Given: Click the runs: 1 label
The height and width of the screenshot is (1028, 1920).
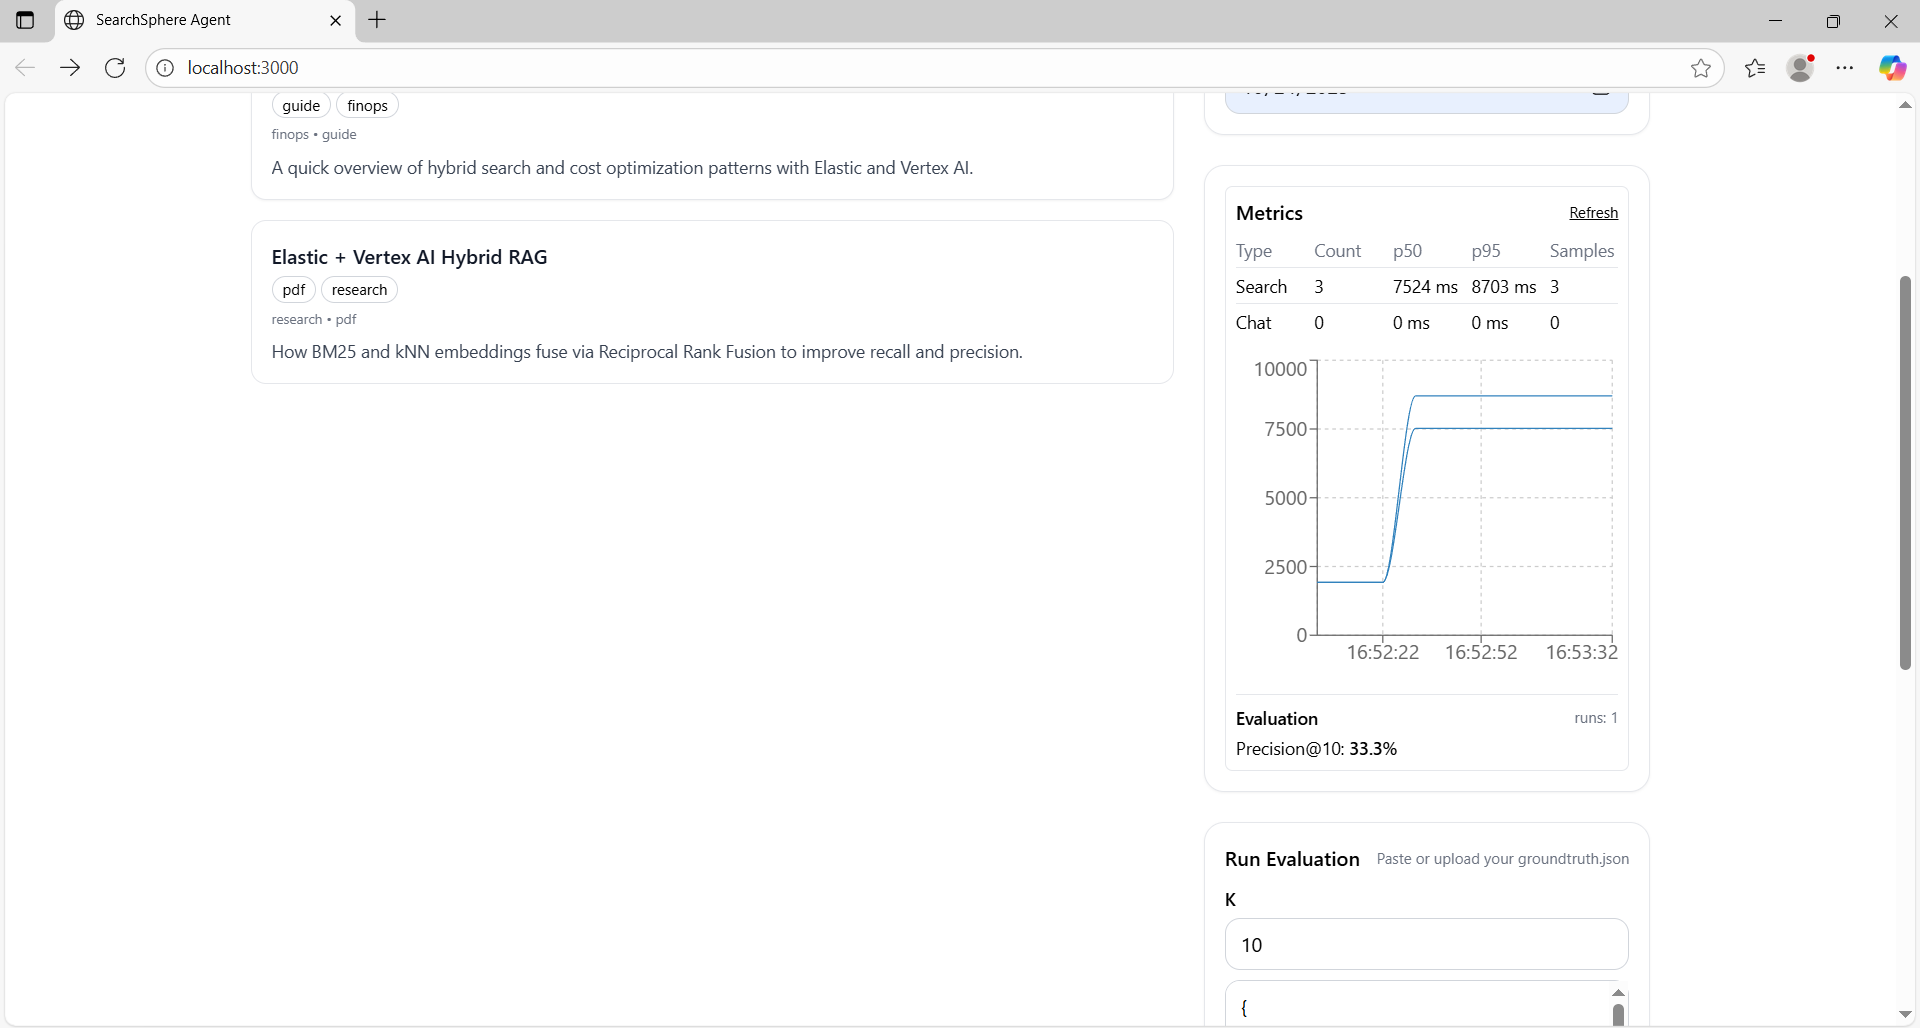Looking at the screenshot, I should (1596, 718).
